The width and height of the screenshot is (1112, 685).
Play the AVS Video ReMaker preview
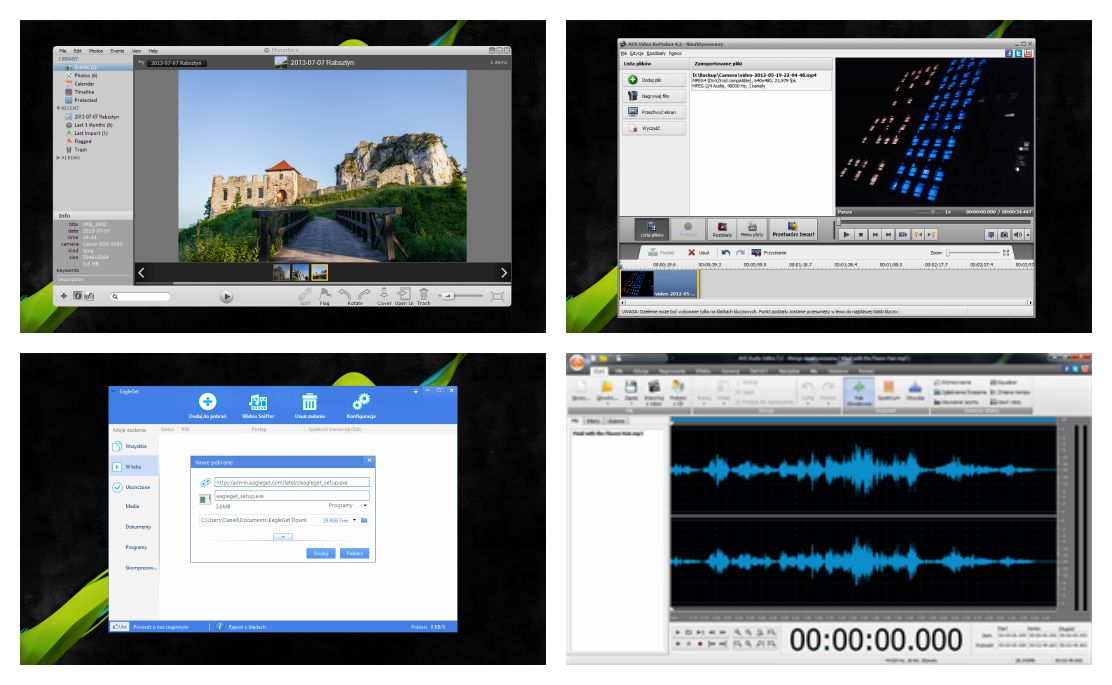[x=845, y=234]
